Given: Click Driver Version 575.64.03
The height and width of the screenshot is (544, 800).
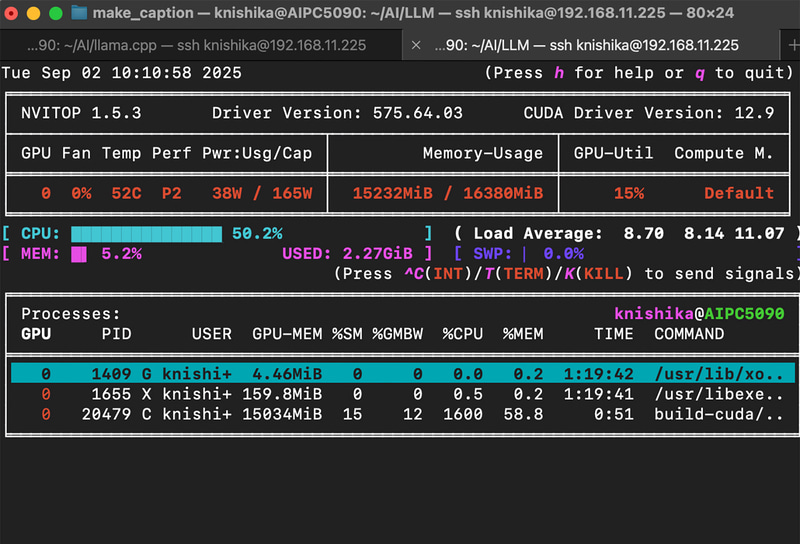Looking at the screenshot, I should (337, 113).
